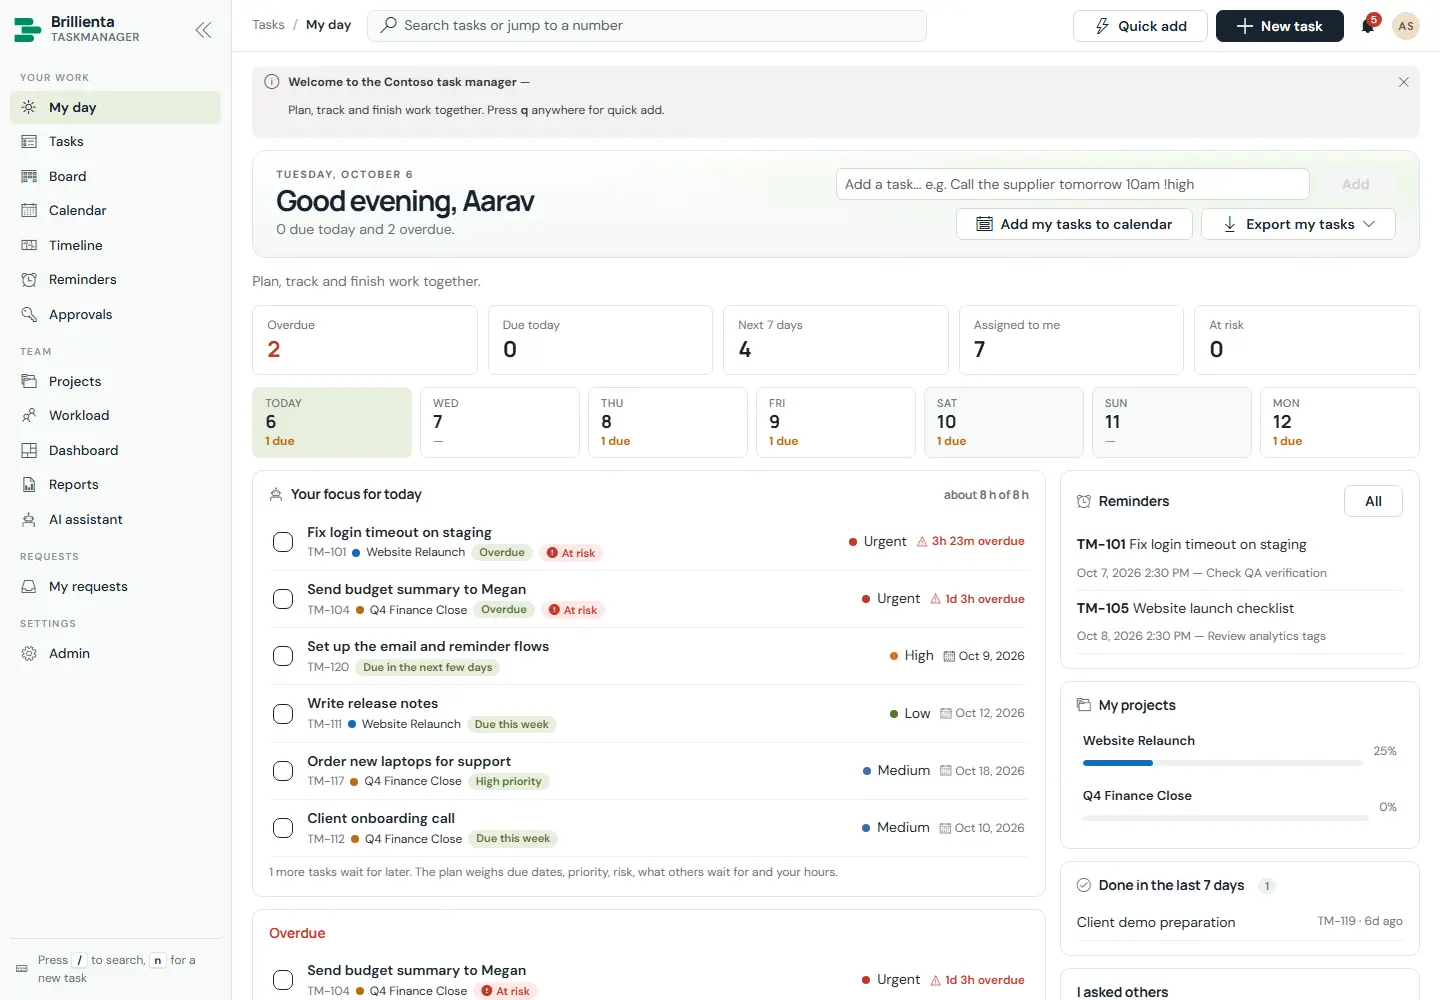Screen dimensions: 1440x1000
Task: Check off Set up the email and reminder flows
Action: [283, 656]
